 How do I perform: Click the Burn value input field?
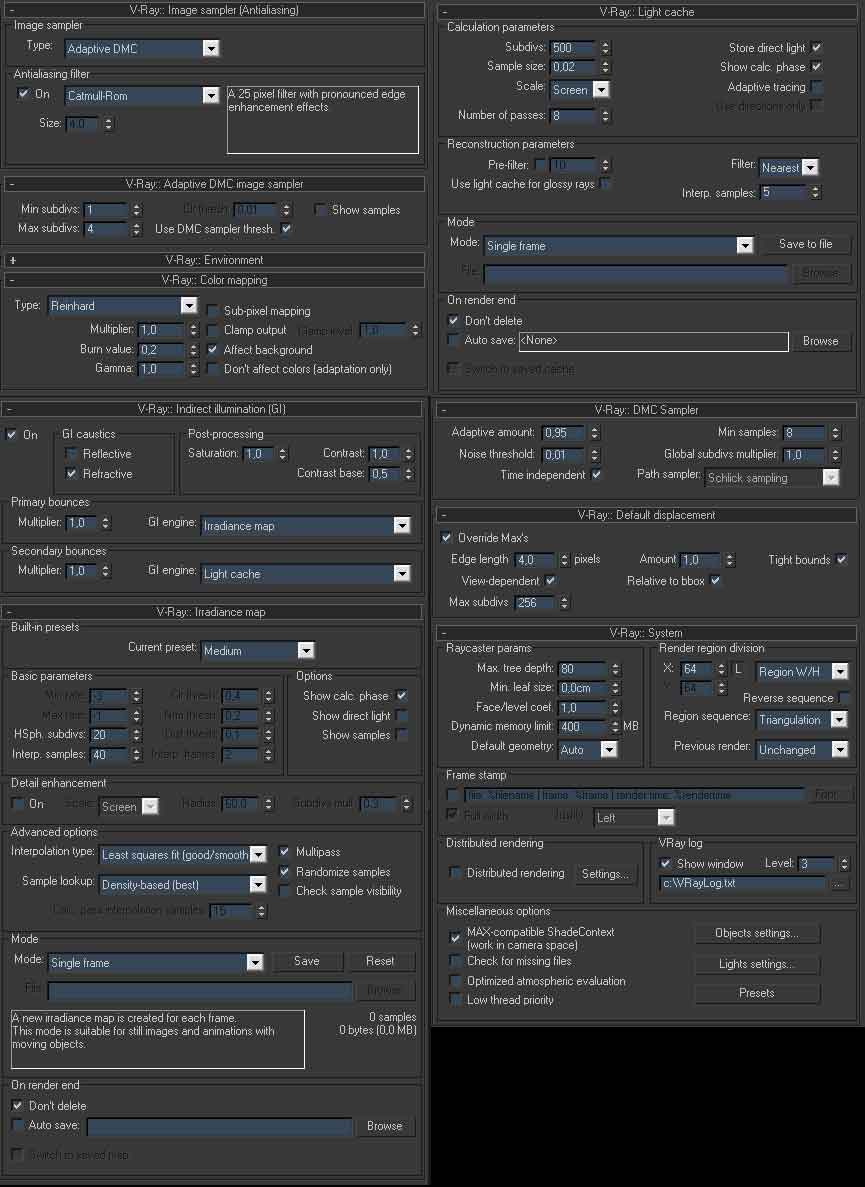point(161,350)
